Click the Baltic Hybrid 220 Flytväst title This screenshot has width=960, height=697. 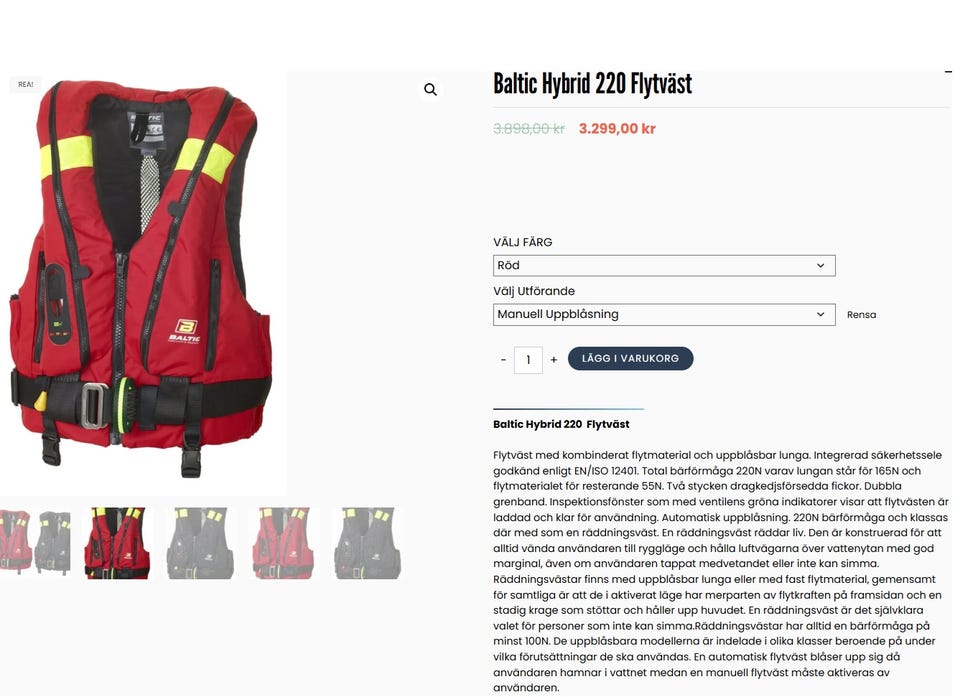[592, 85]
